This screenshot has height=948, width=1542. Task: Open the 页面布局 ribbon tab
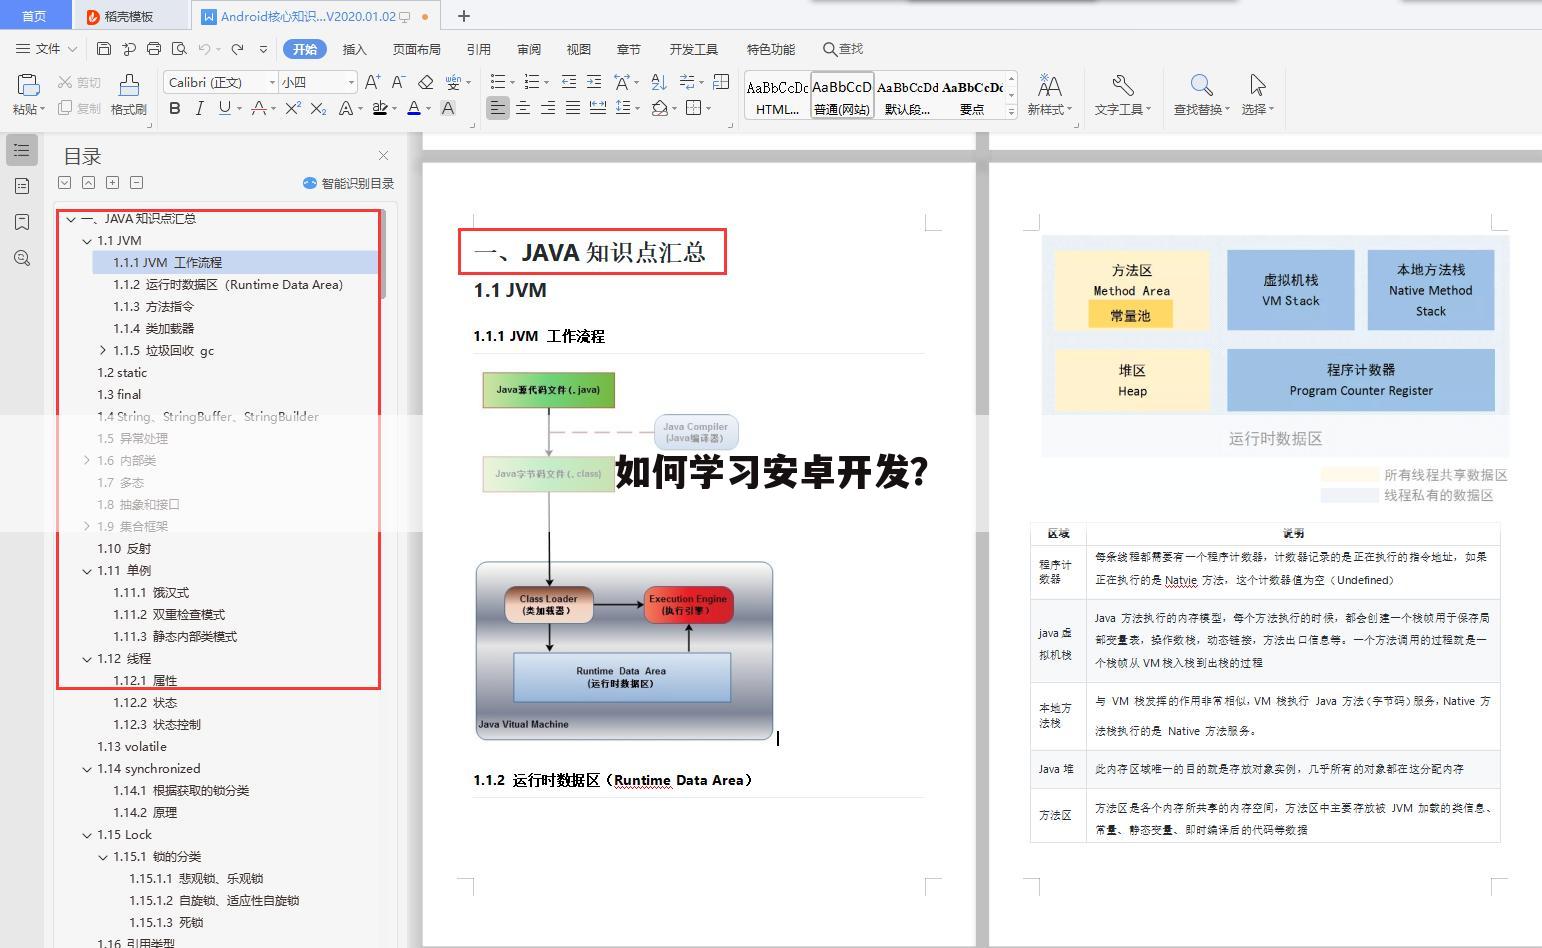(x=416, y=49)
